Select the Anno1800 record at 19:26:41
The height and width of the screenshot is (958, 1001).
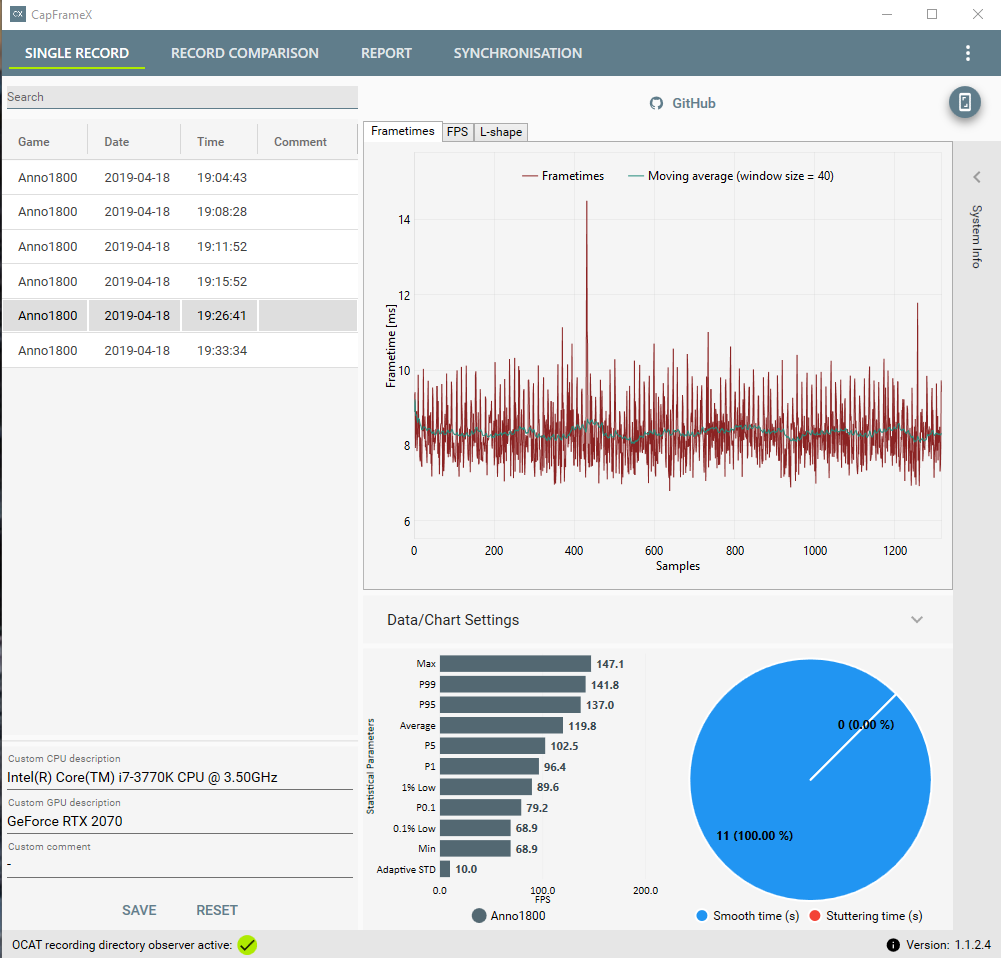[x=179, y=315]
